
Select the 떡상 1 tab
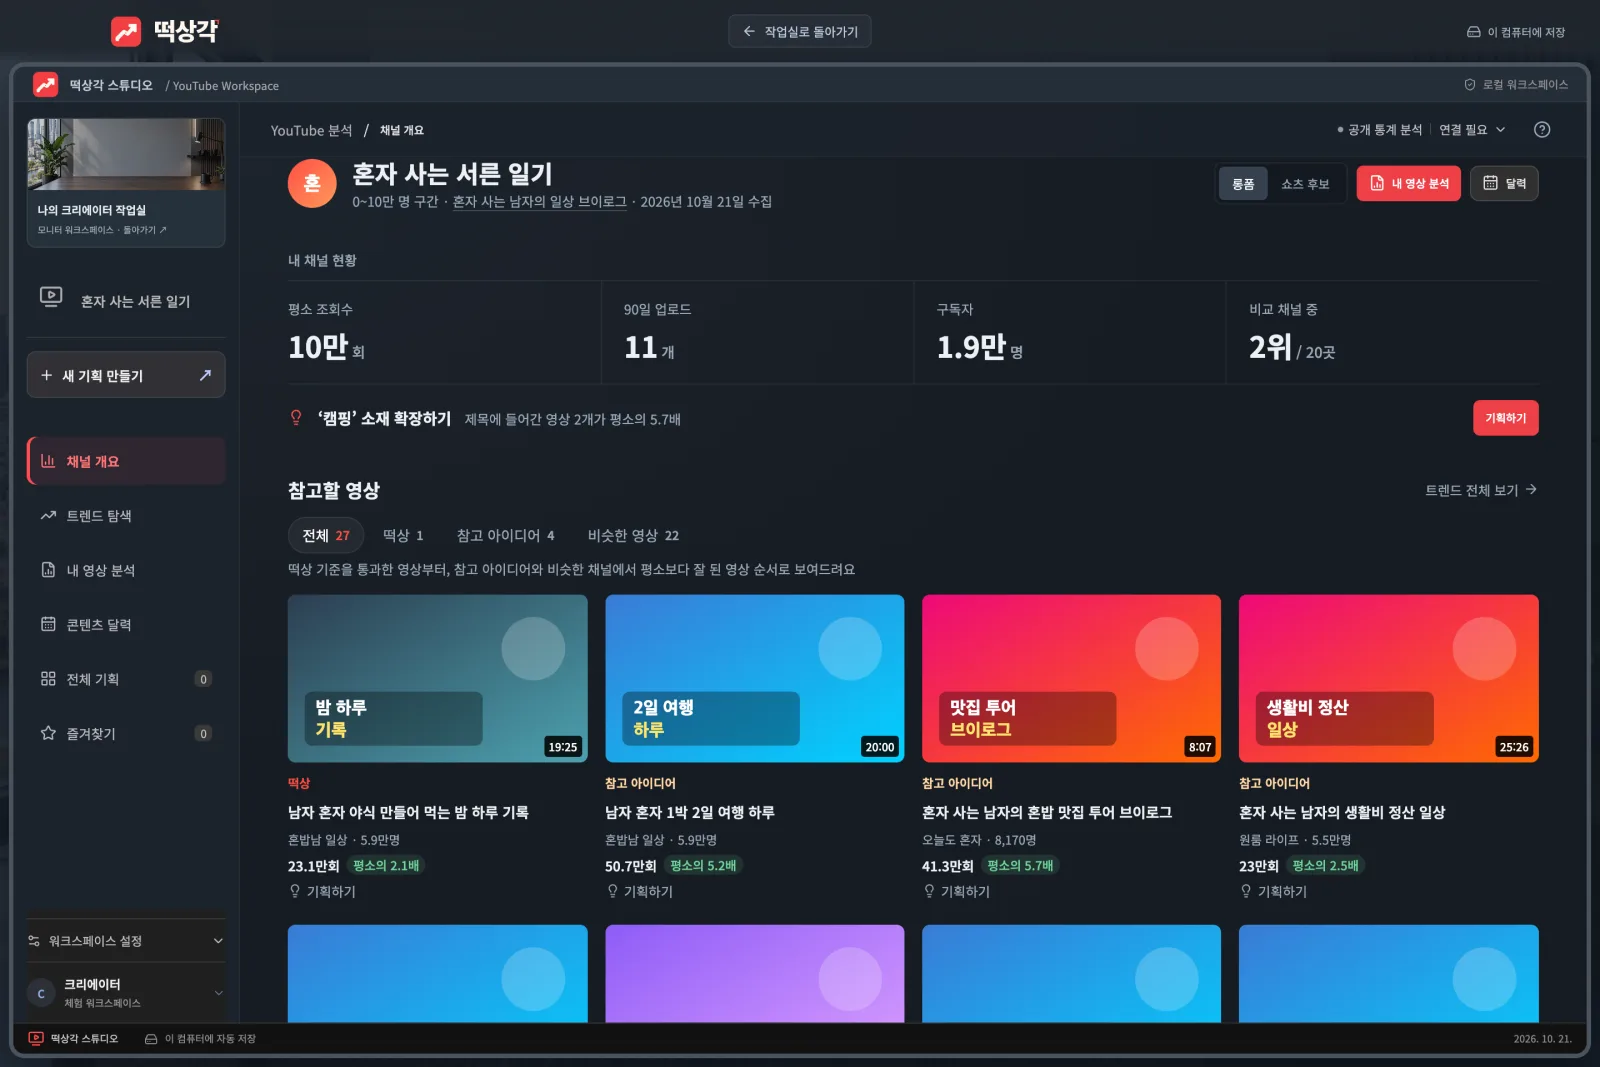pyautogui.click(x=403, y=535)
